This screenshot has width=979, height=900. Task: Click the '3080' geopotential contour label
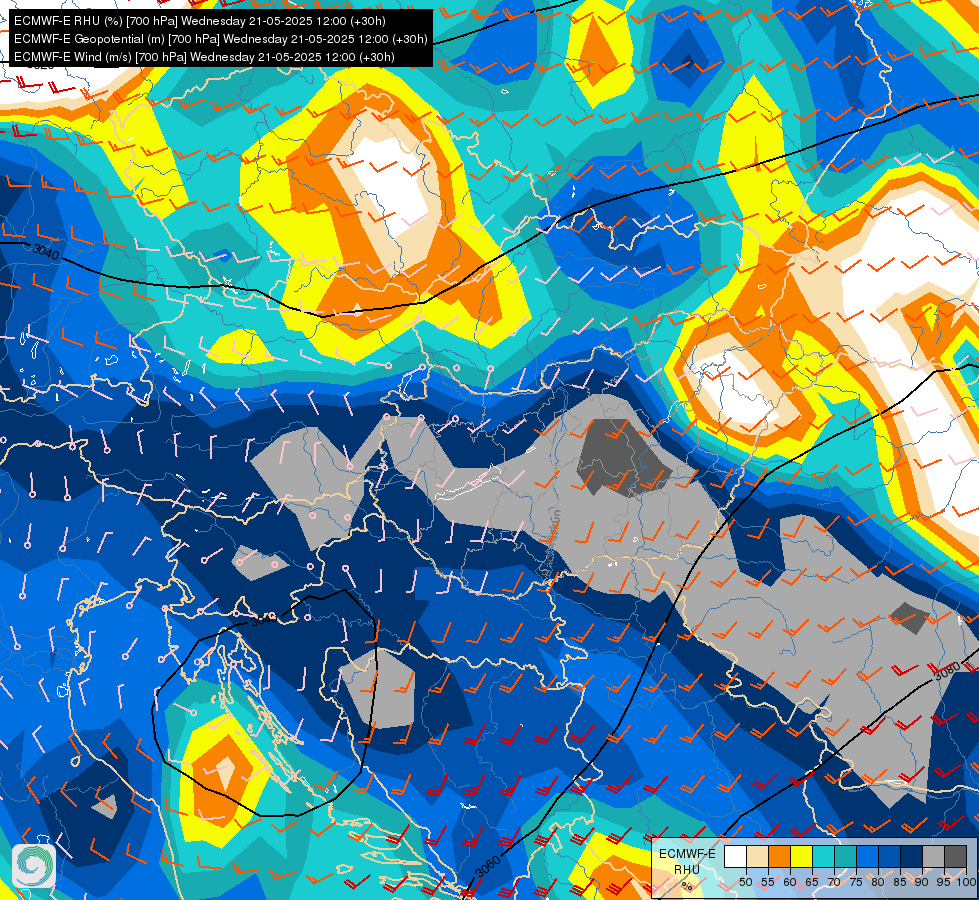pyautogui.click(x=947, y=671)
